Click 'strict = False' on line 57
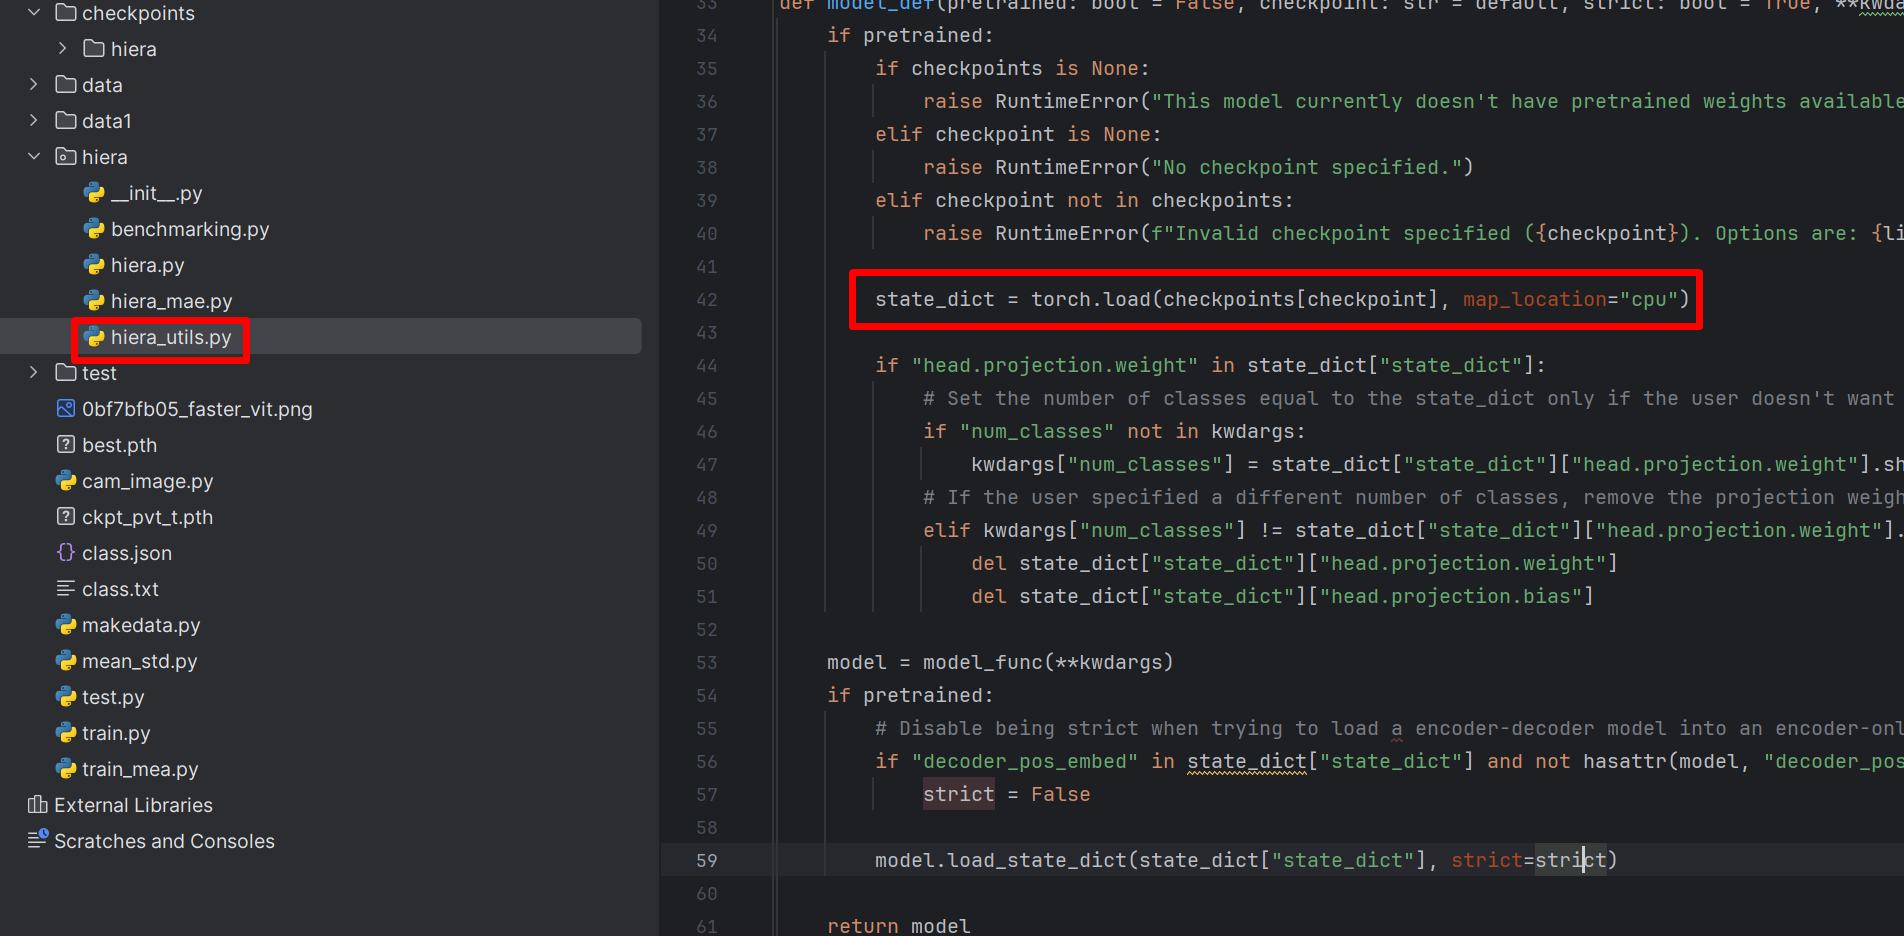The width and height of the screenshot is (1904, 936). (x=1007, y=794)
